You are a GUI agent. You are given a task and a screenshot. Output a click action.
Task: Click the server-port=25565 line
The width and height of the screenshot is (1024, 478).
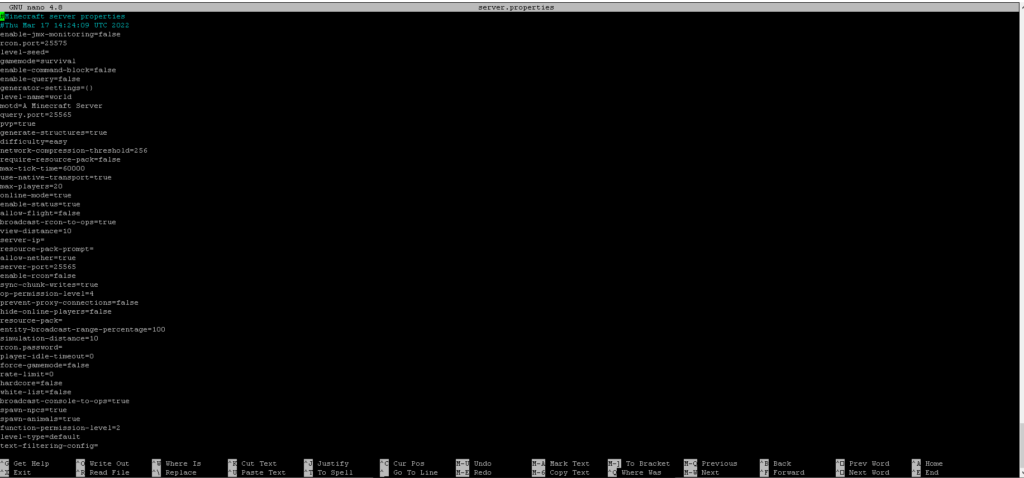click(38, 267)
